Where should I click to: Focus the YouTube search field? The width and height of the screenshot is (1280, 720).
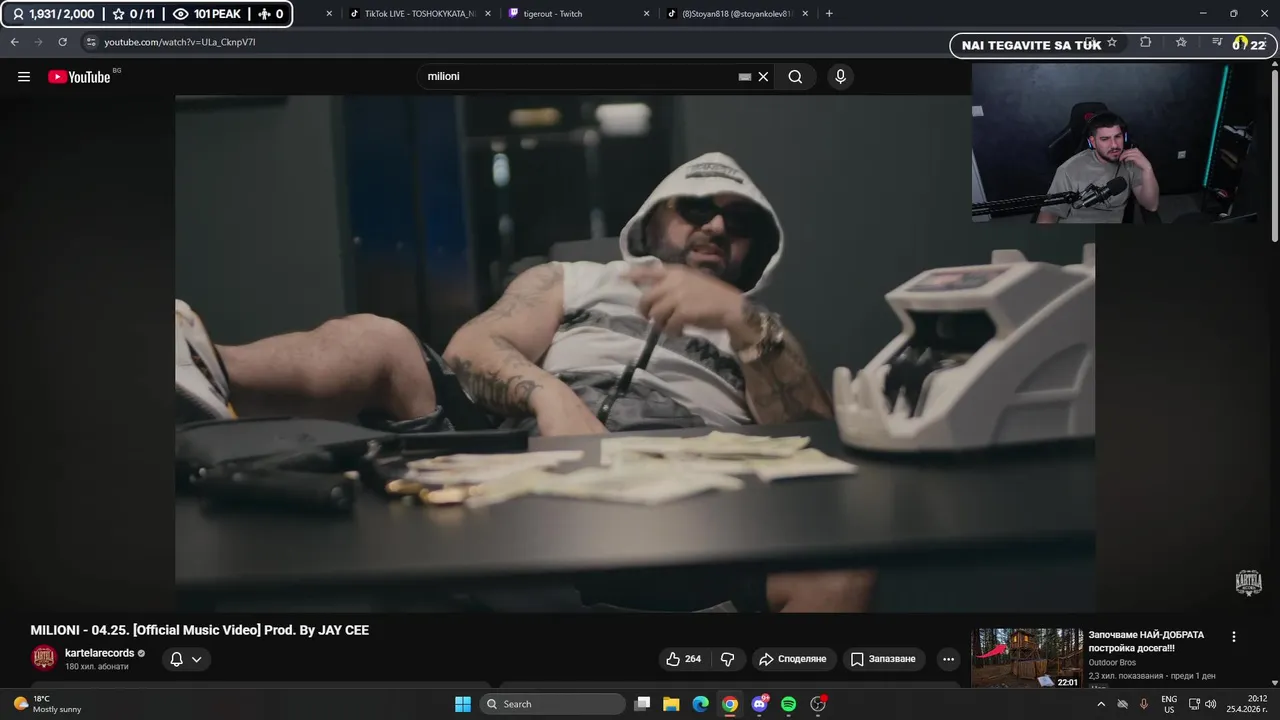click(x=580, y=77)
